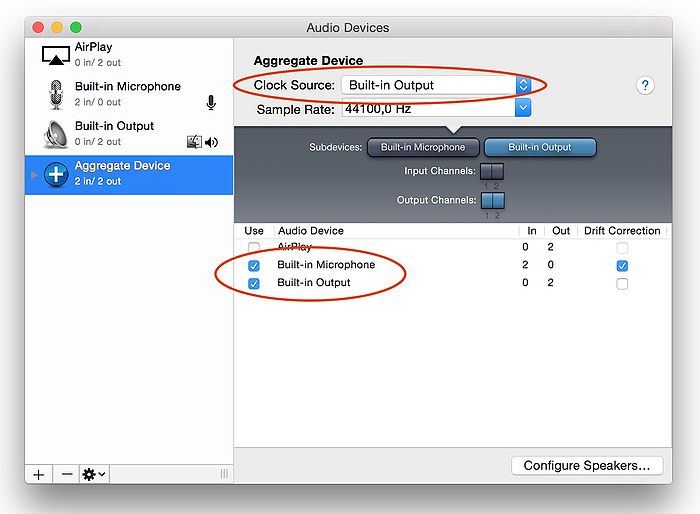Expand the Aggregate Device disclosure triangle
The height and width of the screenshot is (514, 700).
tap(35, 174)
